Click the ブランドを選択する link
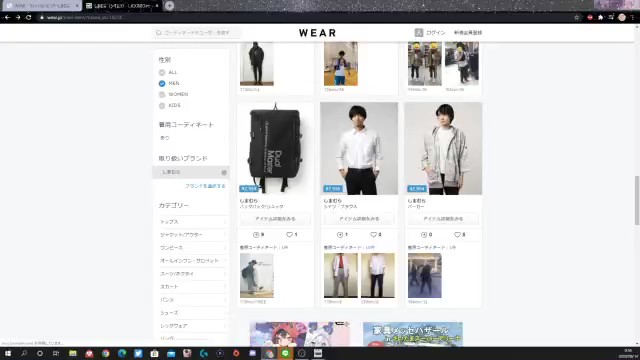The width and height of the screenshot is (640, 360). pos(205,186)
